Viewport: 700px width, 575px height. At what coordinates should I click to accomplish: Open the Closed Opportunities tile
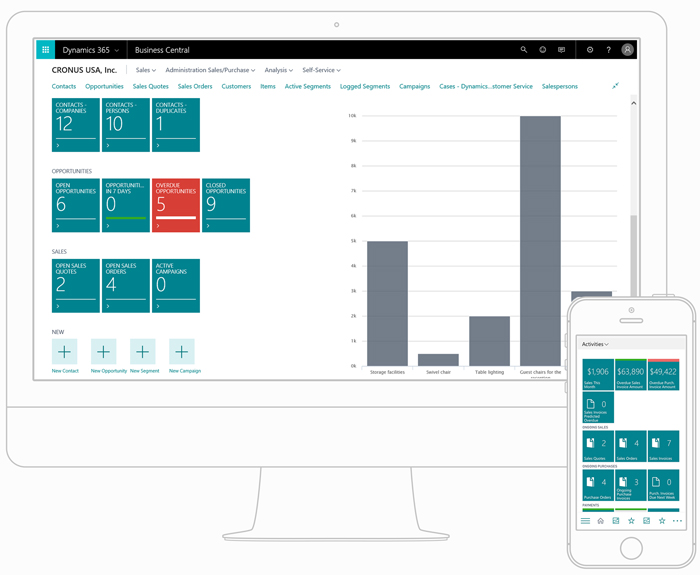(x=226, y=205)
